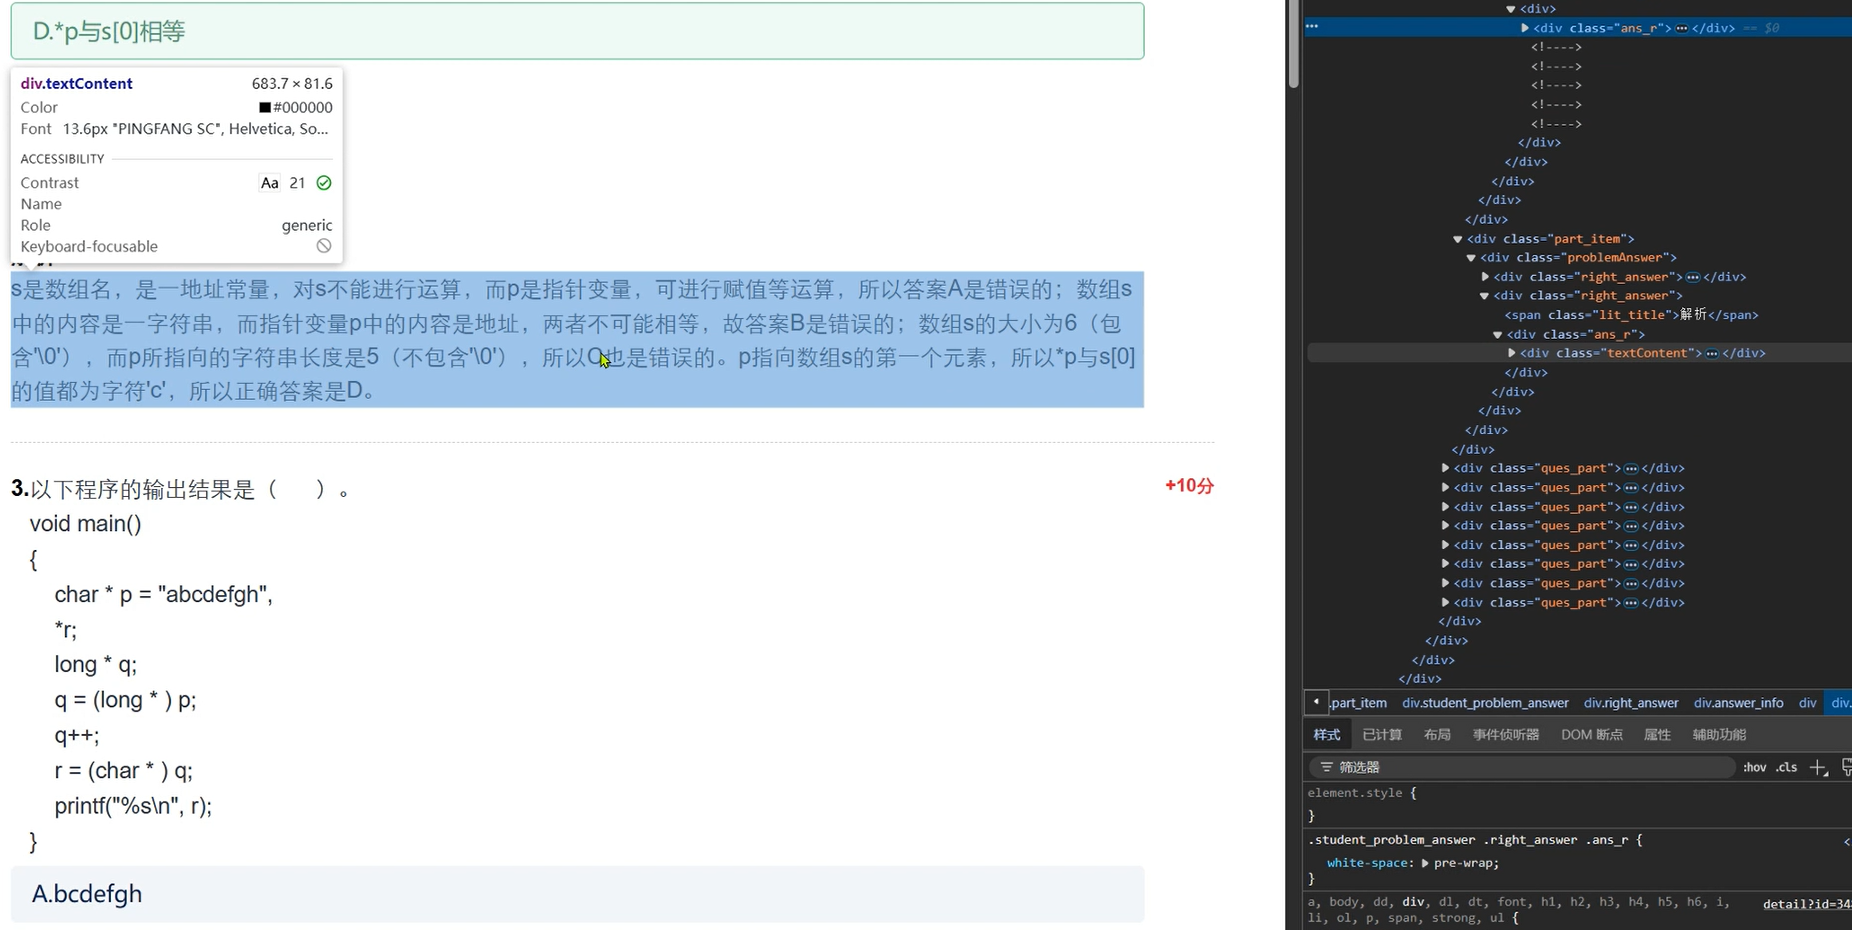Click black #000000 color swatch in tooltip
The image size is (1852, 930).
tap(265, 107)
